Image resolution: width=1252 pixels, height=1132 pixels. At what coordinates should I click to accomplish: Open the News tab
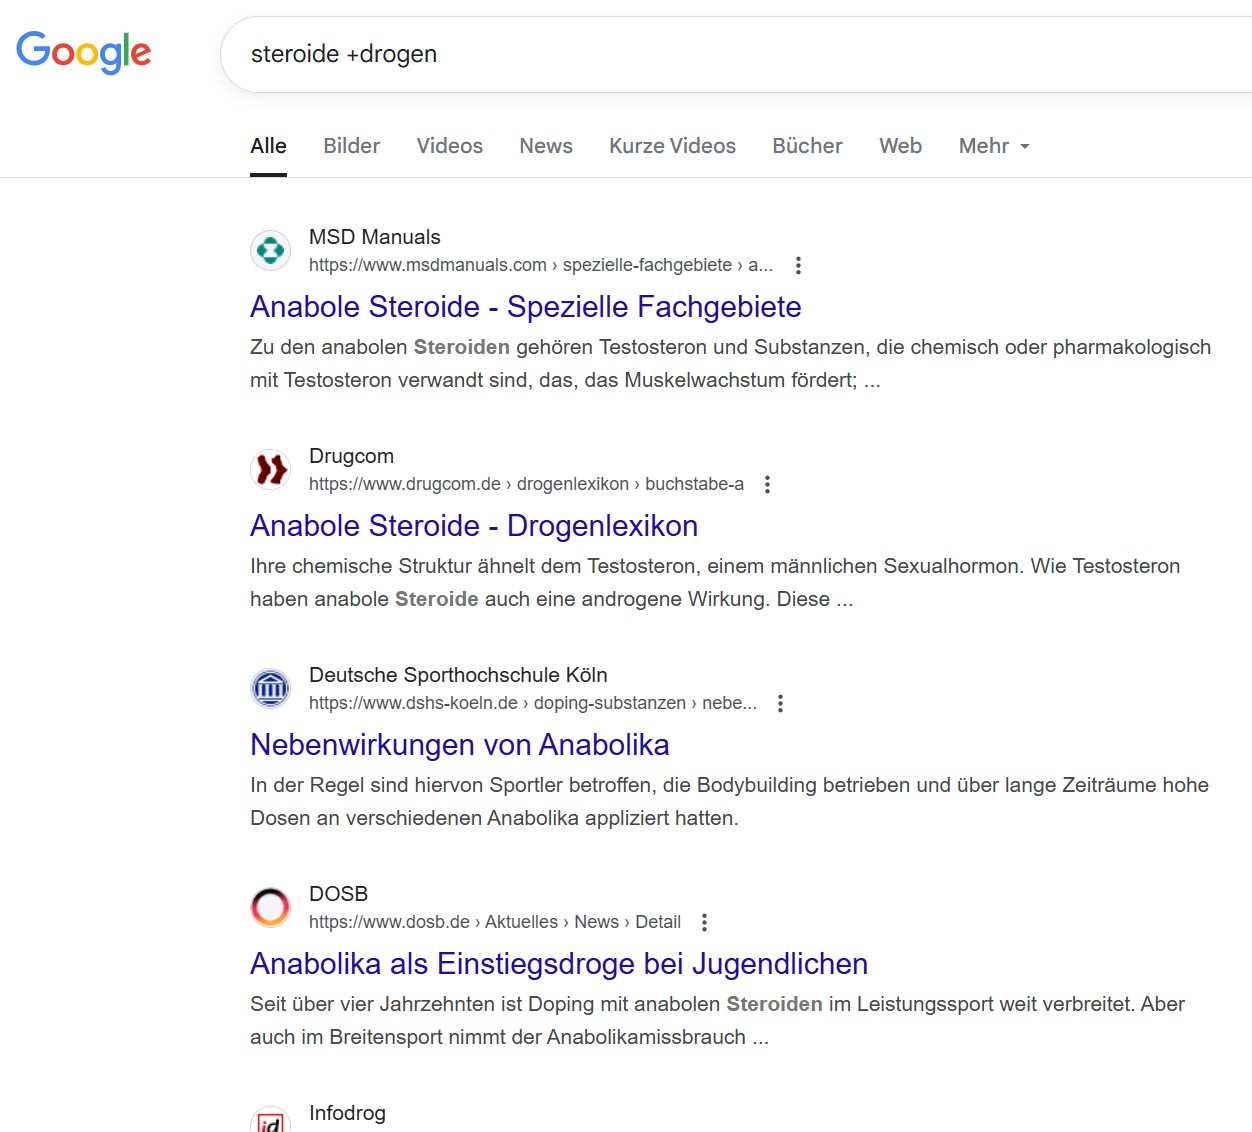(x=546, y=146)
